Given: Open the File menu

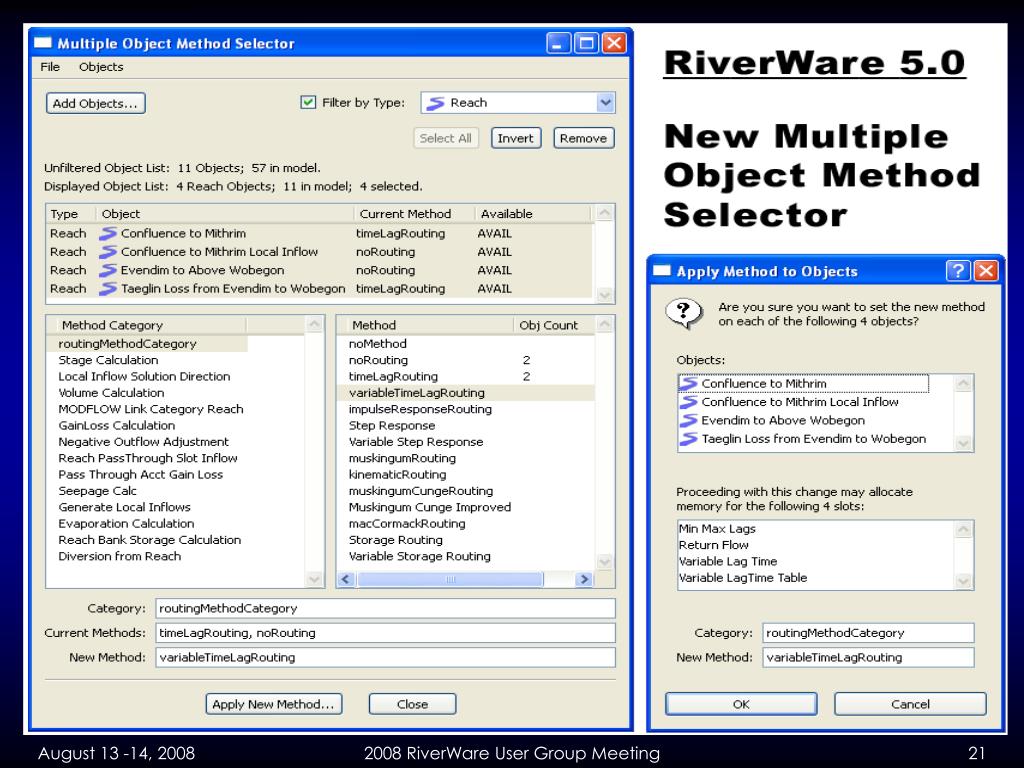Looking at the screenshot, I should coord(50,67).
